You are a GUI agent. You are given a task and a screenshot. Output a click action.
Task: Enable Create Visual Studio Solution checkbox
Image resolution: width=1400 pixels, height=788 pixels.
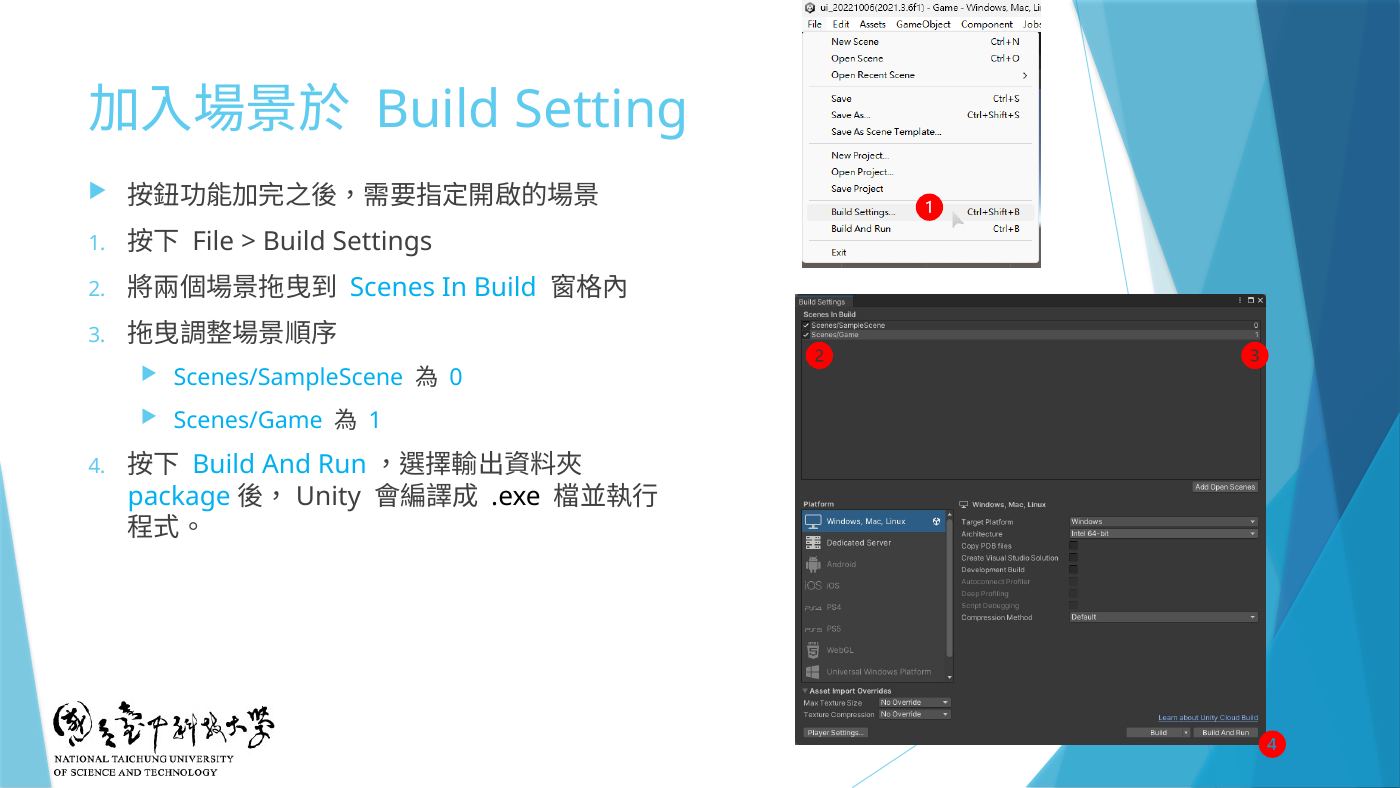[x=1074, y=558]
